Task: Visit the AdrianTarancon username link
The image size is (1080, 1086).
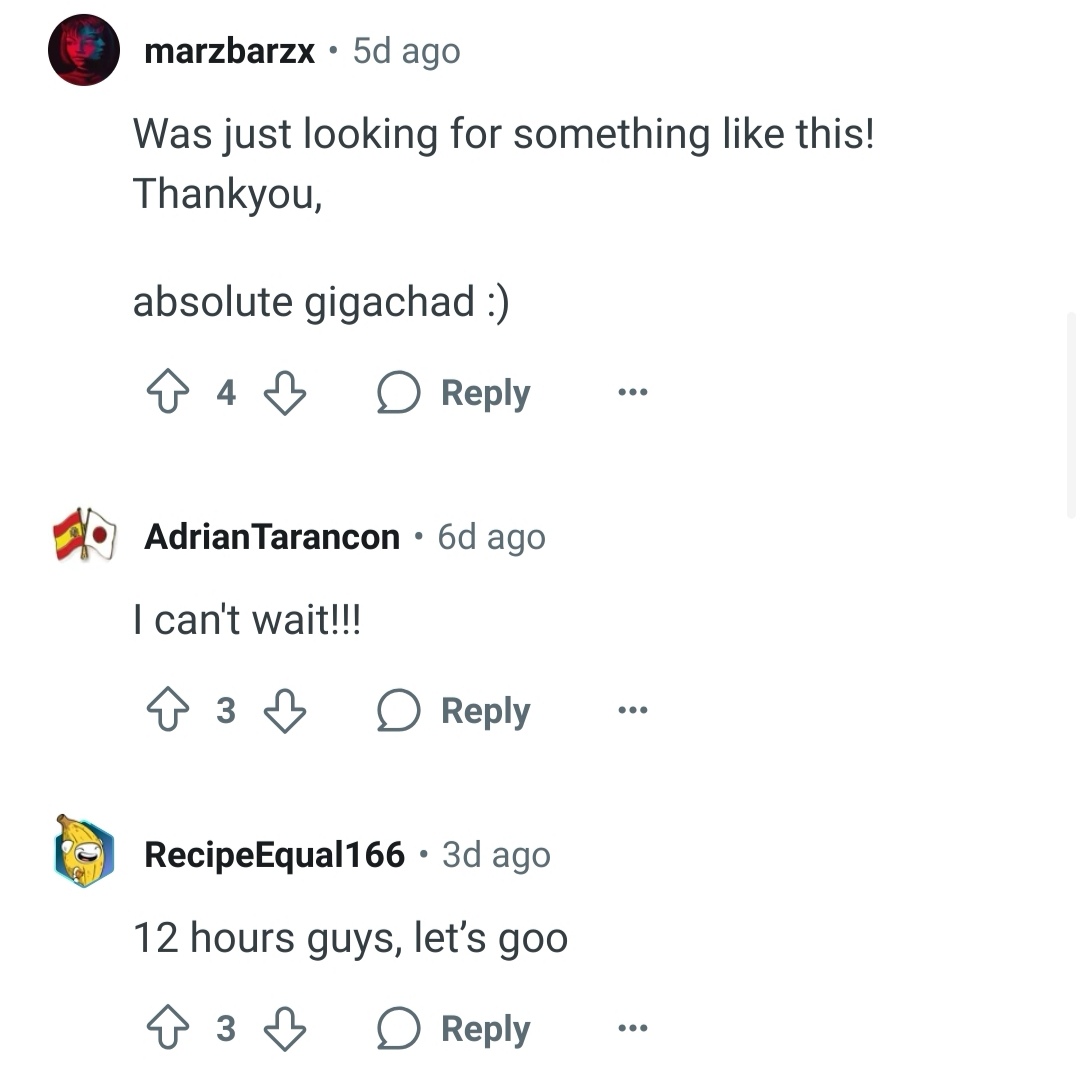Action: click(x=272, y=537)
